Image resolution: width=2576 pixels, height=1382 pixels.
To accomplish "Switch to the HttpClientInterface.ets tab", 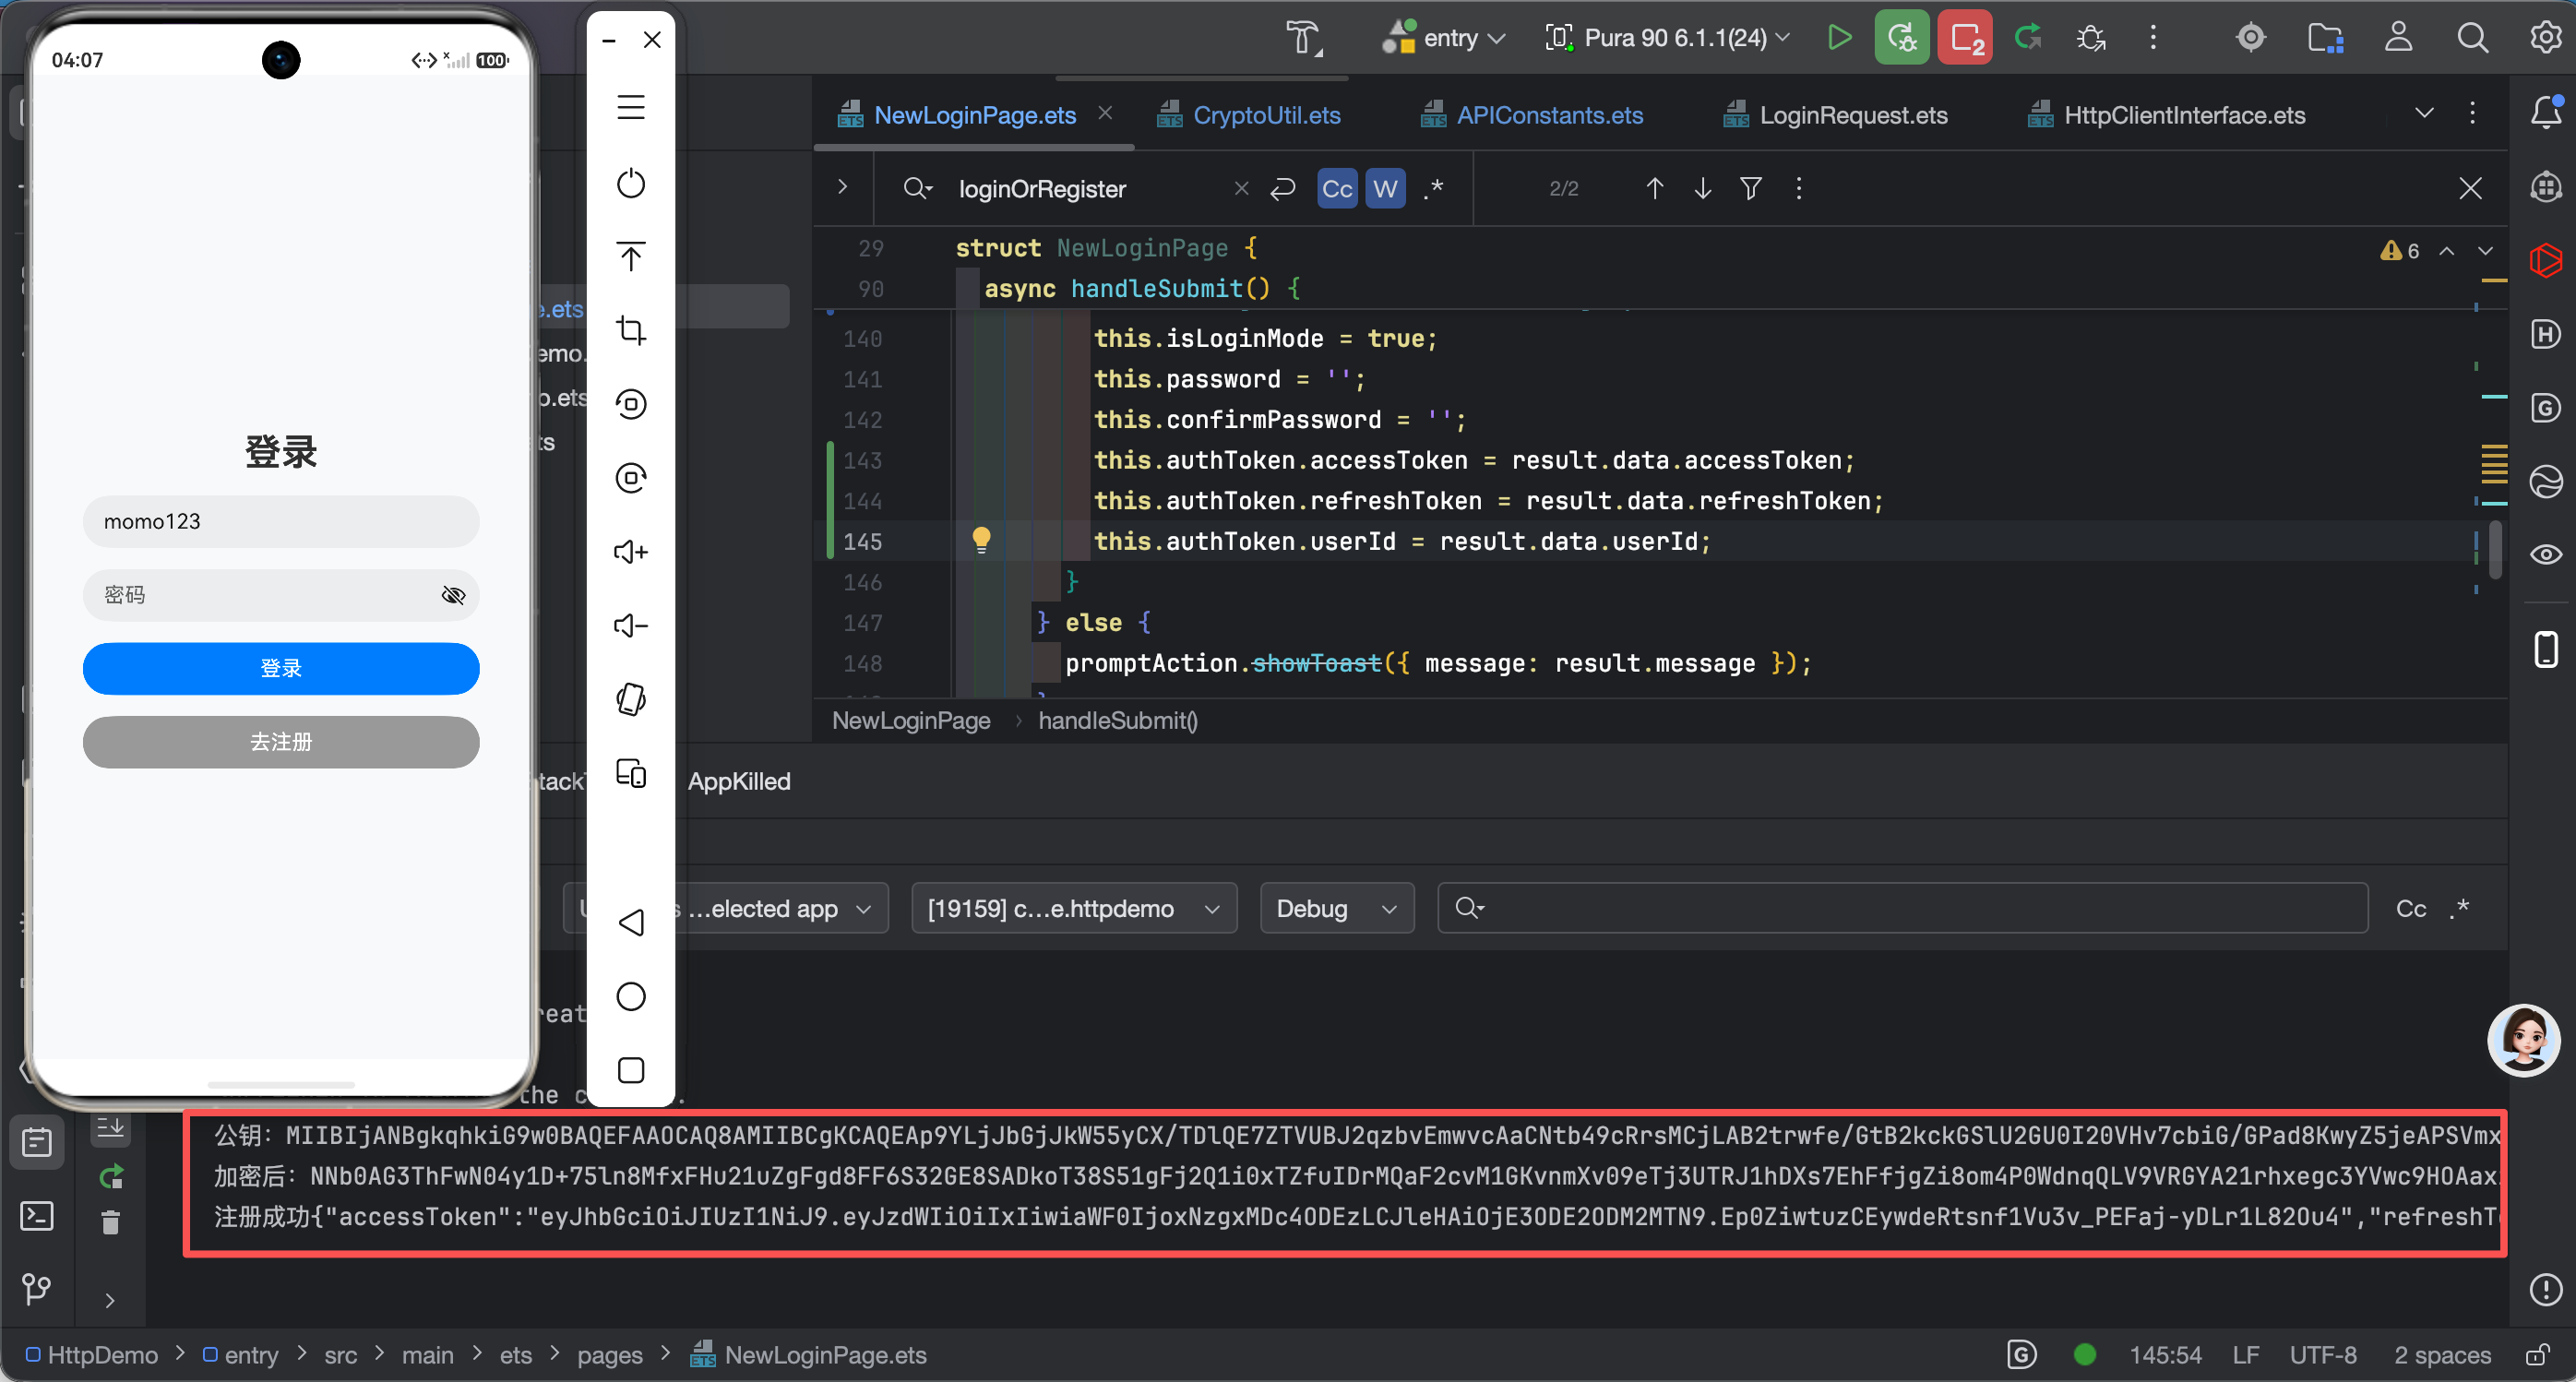I will tap(2166, 115).
